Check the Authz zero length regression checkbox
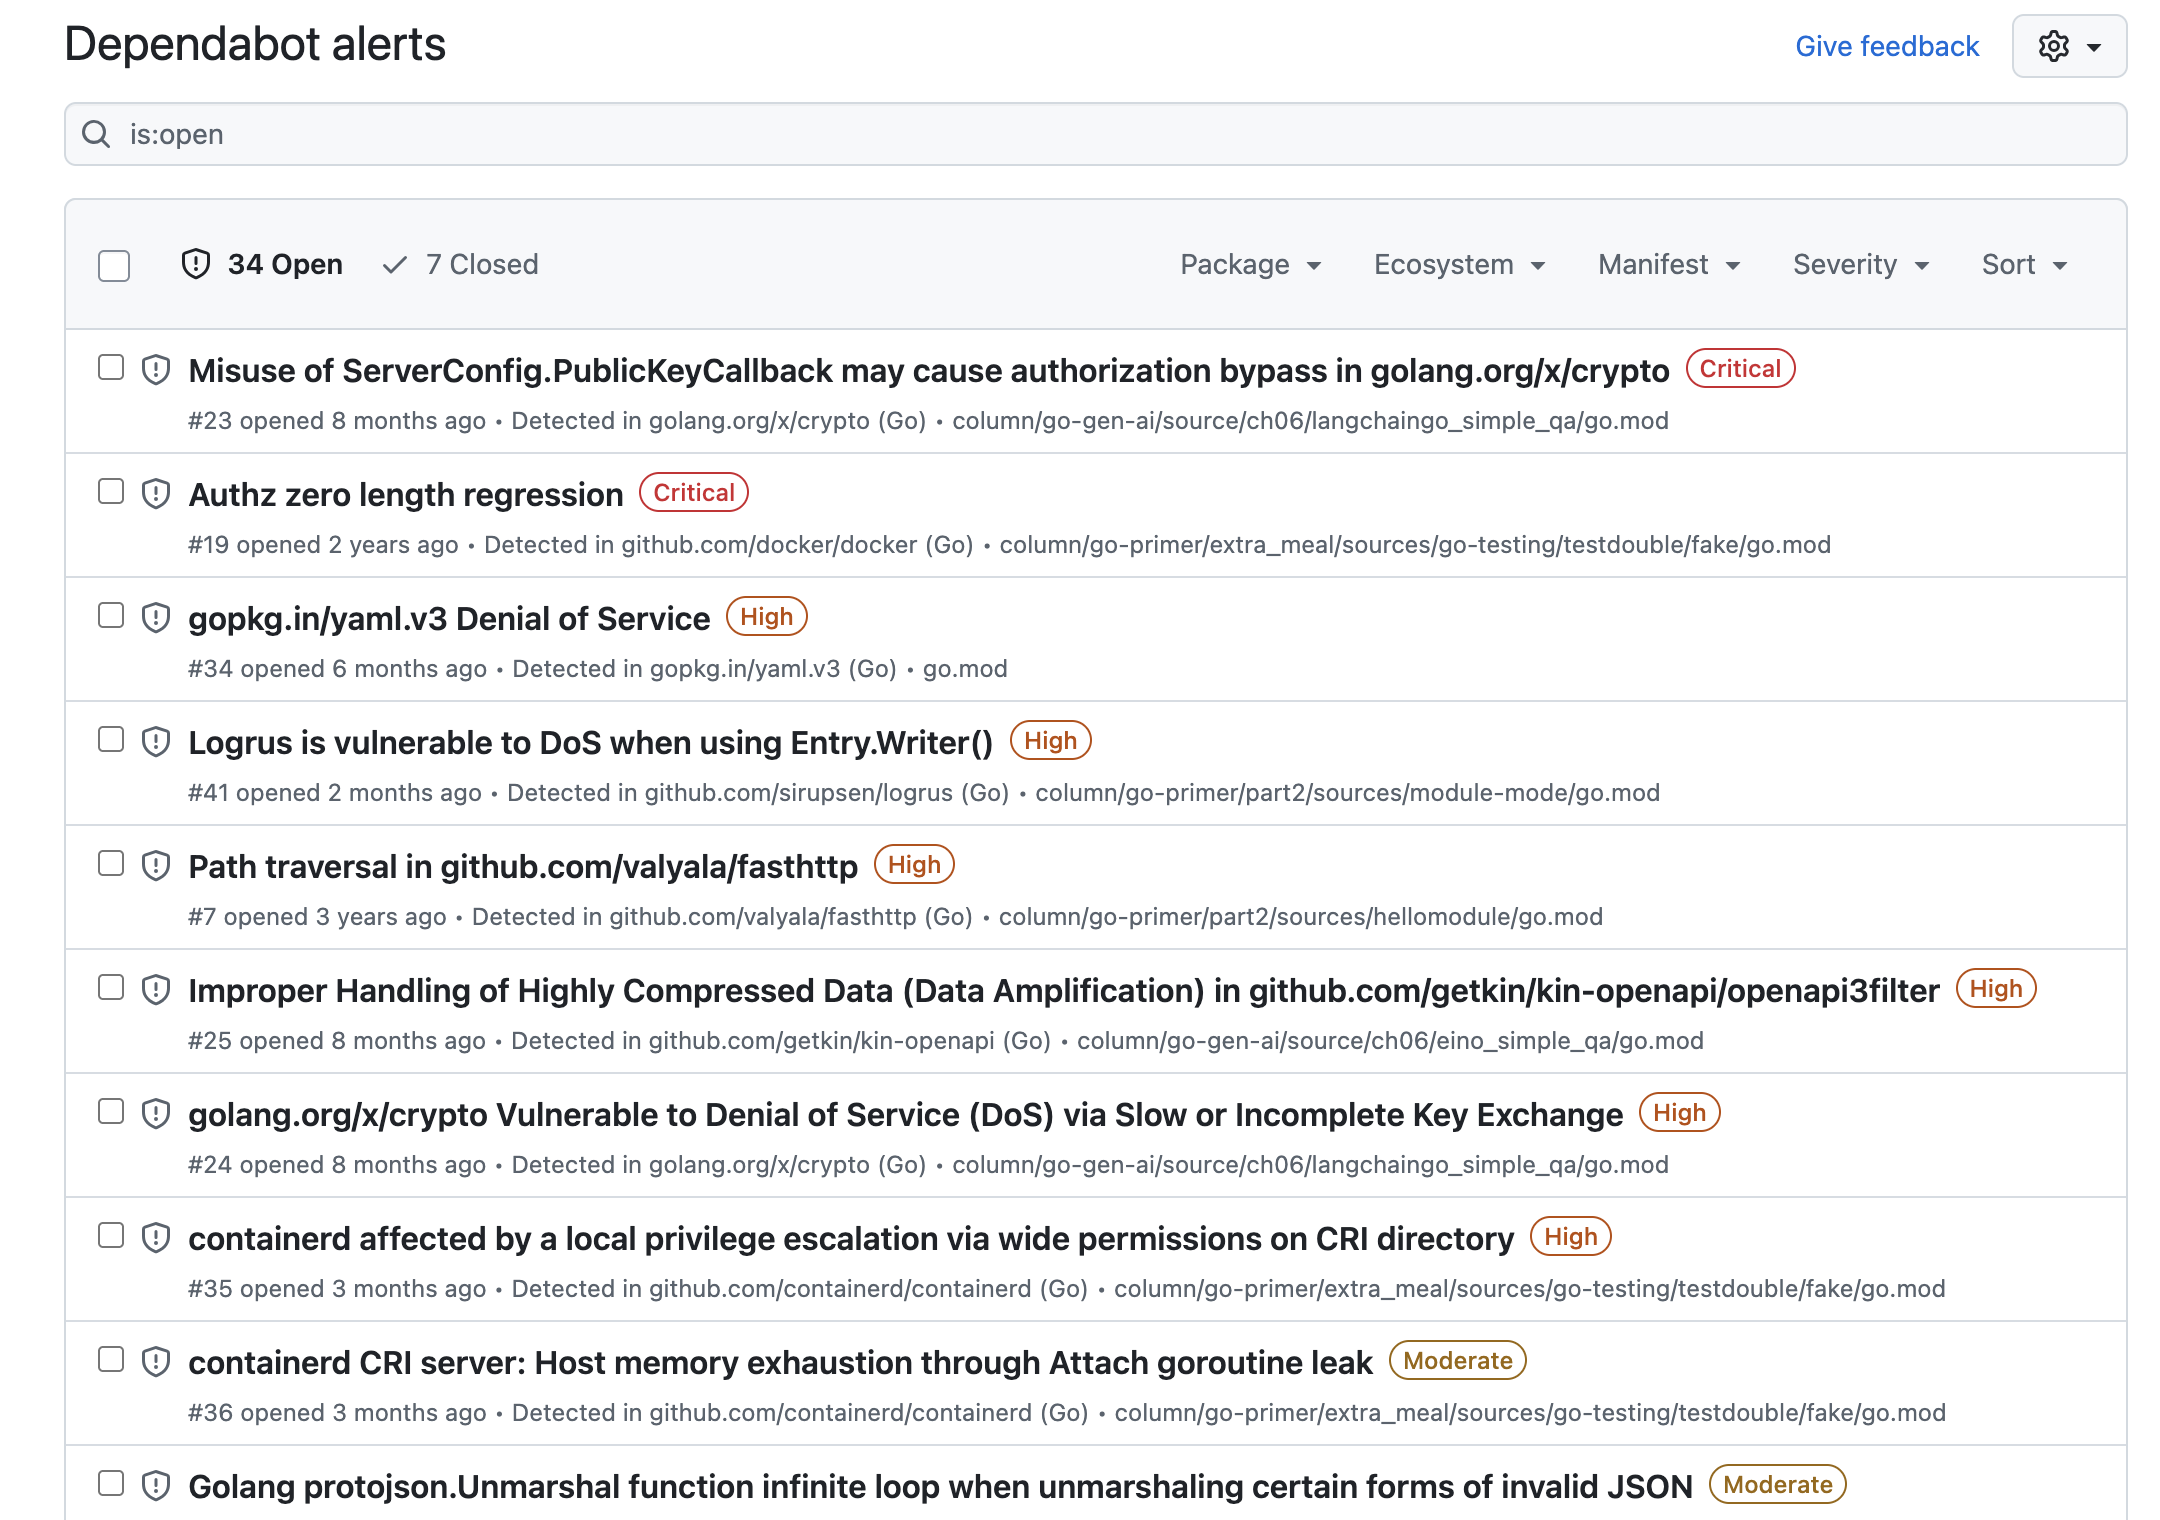The width and height of the screenshot is (2160, 1520). [111, 491]
